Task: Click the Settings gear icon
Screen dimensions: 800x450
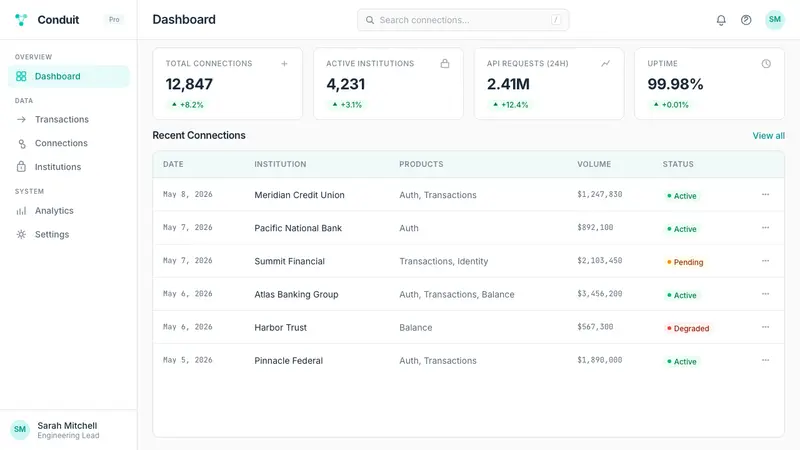Action: tap(21, 235)
